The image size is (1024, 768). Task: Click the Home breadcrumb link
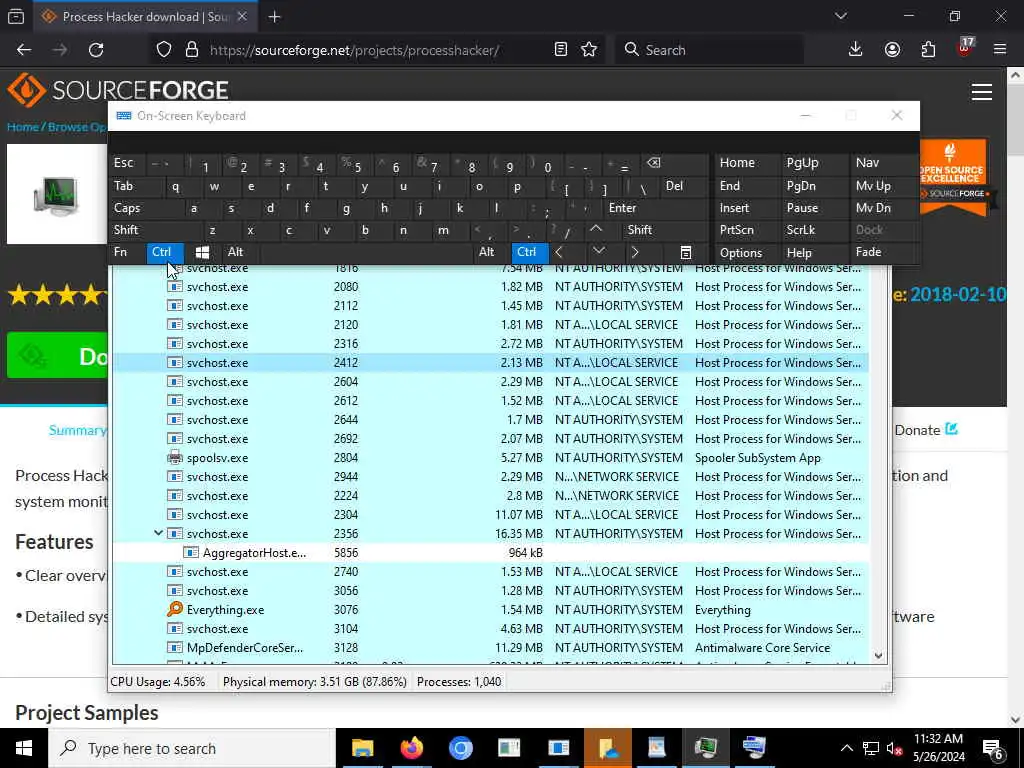pos(22,127)
